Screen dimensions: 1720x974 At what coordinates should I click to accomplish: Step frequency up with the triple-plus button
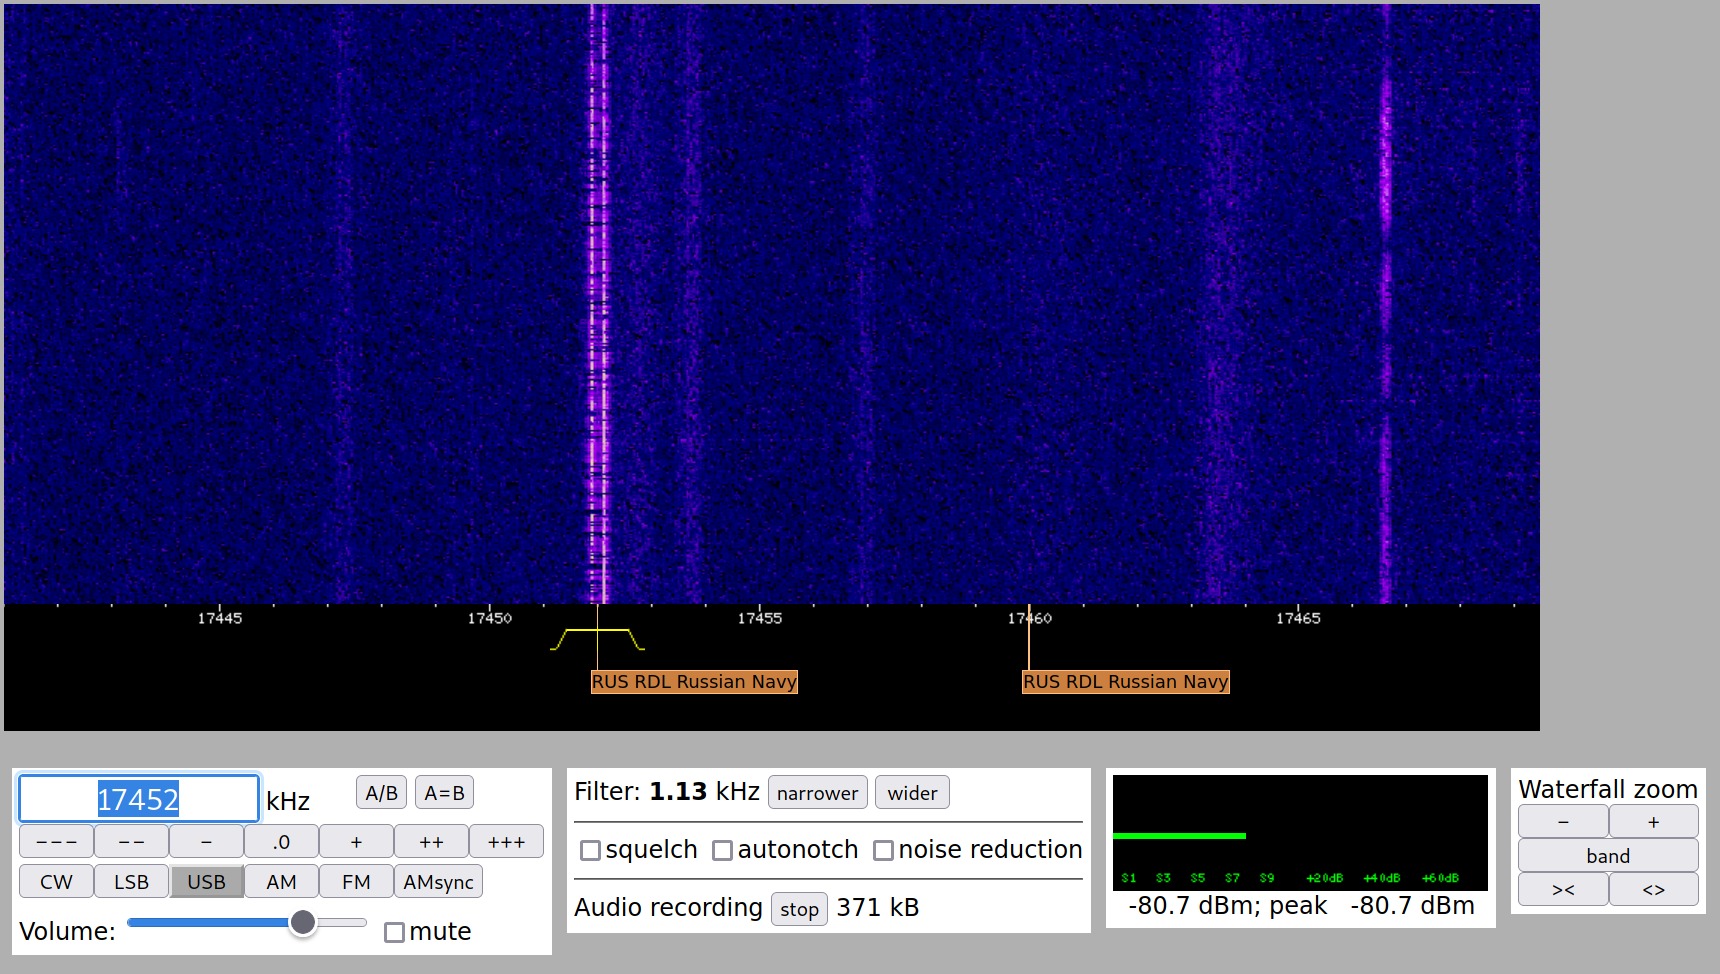tap(506, 842)
